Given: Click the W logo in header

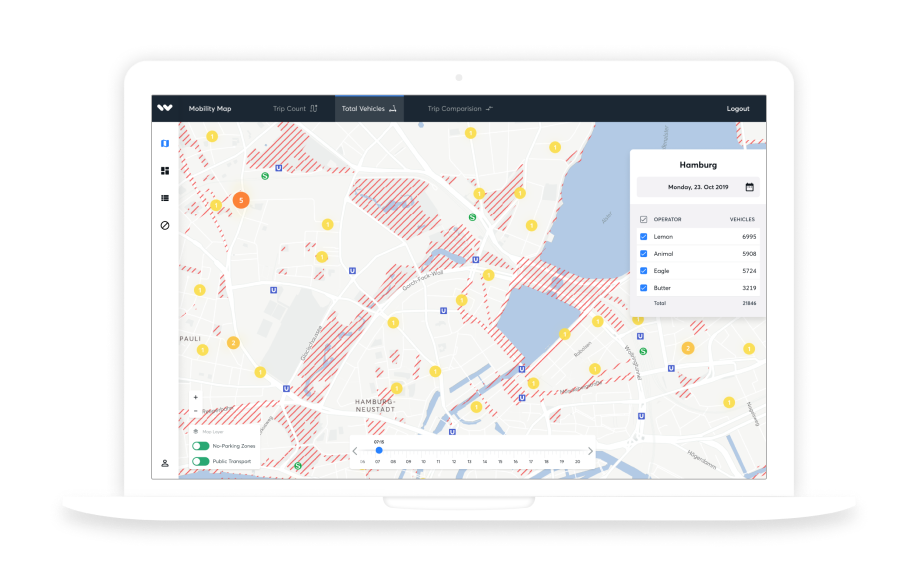Looking at the screenshot, I should [165, 108].
